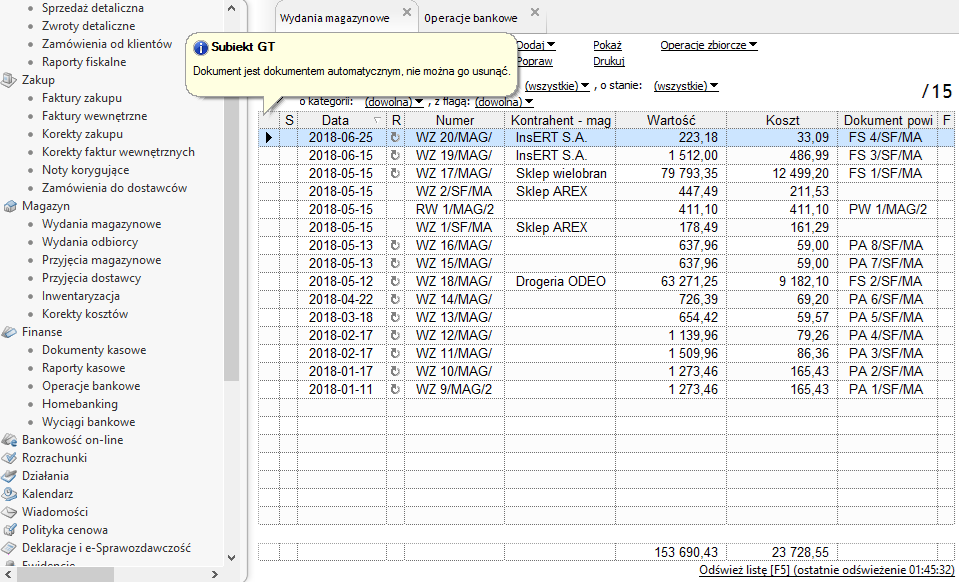Click the Zakup module icon in sidebar
The width and height of the screenshot is (959, 582).
click(x=10, y=80)
